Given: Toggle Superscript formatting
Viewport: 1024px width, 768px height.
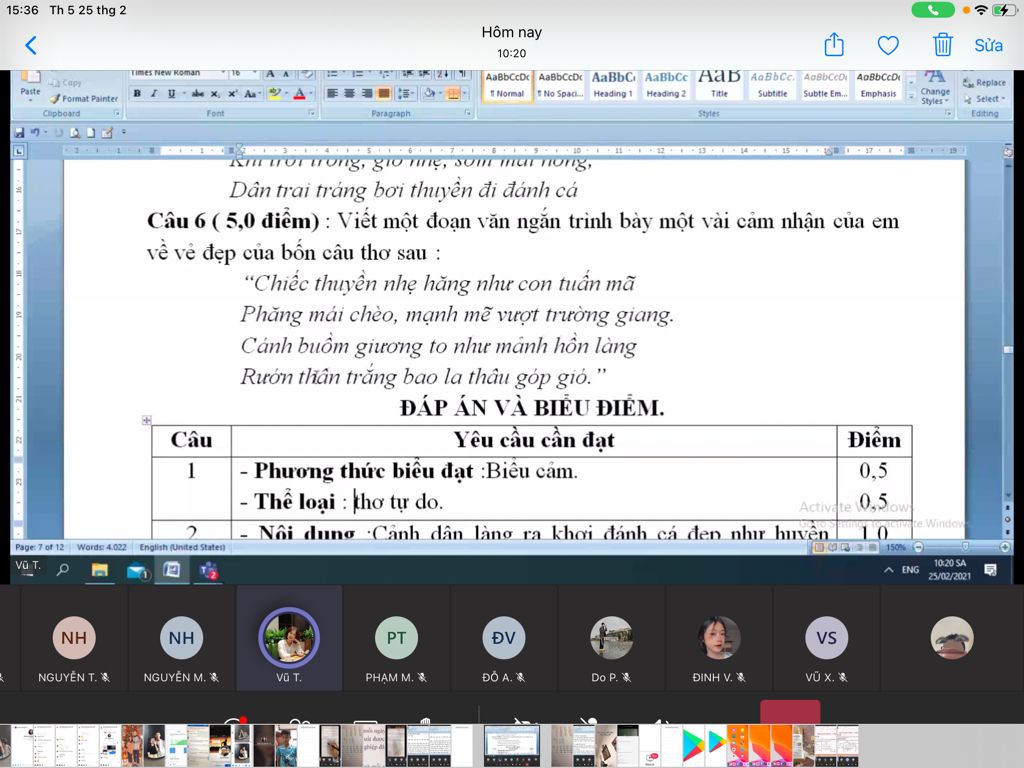Looking at the screenshot, I should click(x=232, y=93).
